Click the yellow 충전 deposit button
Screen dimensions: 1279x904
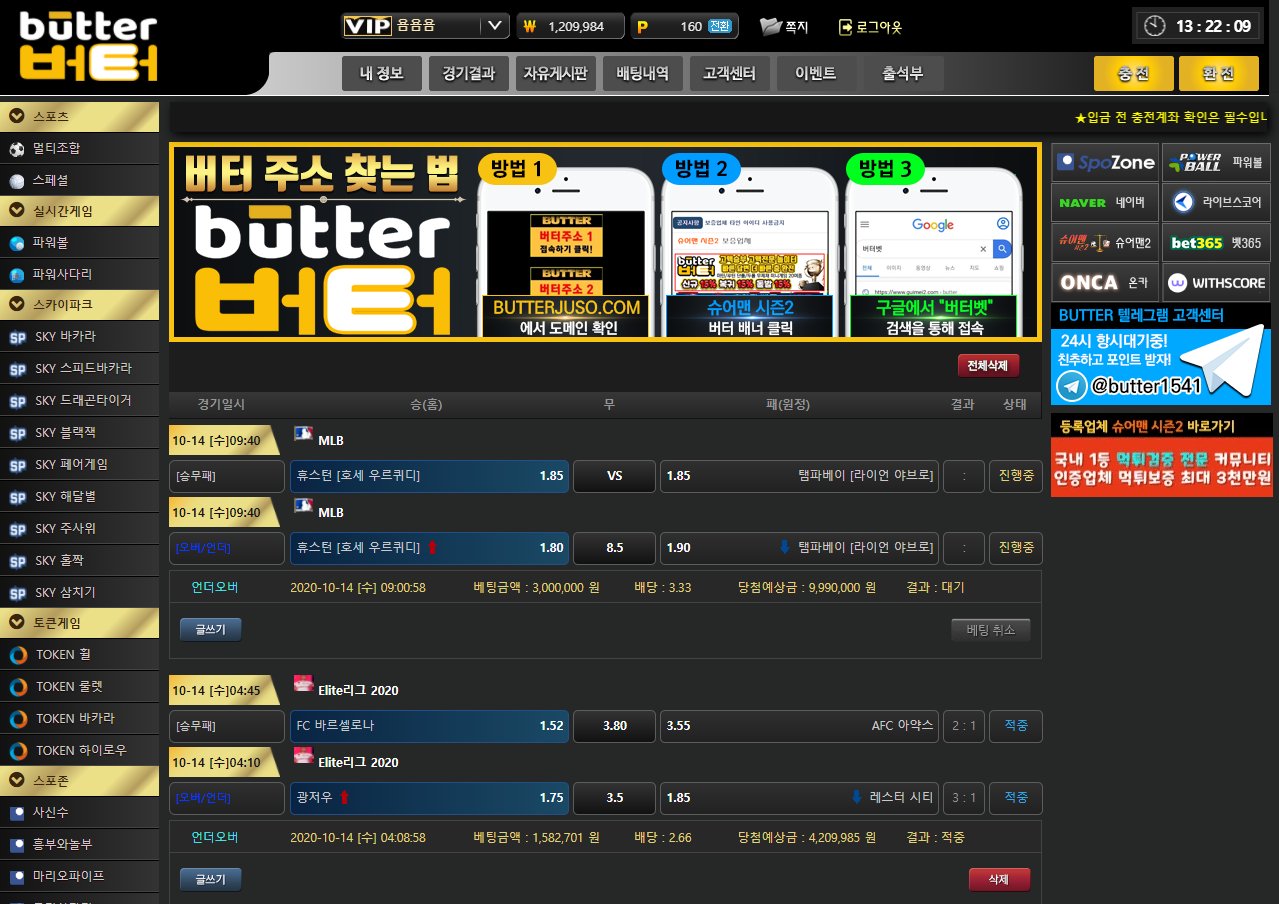click(1133, 73)
